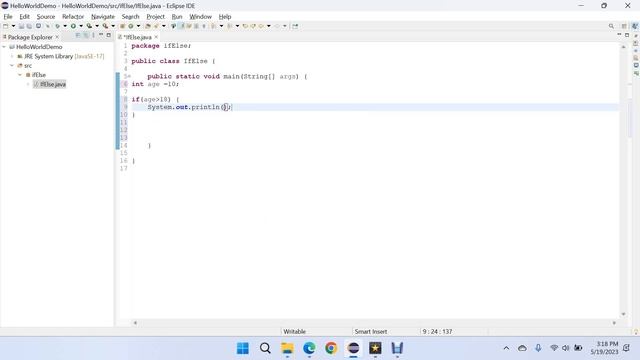640x360 pixels.
Task: Click the Open Perspective icon
Action: point(624,26)
